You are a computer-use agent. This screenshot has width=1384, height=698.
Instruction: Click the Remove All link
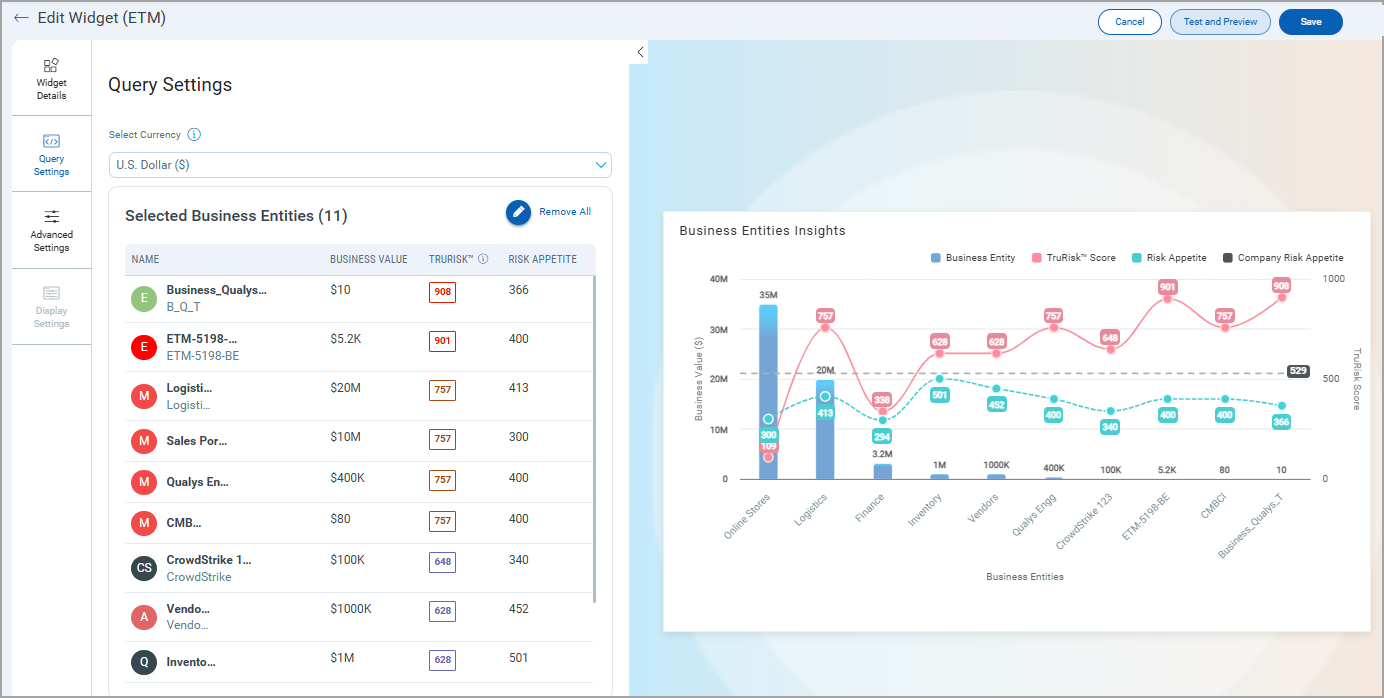click(x=565, y=212)
